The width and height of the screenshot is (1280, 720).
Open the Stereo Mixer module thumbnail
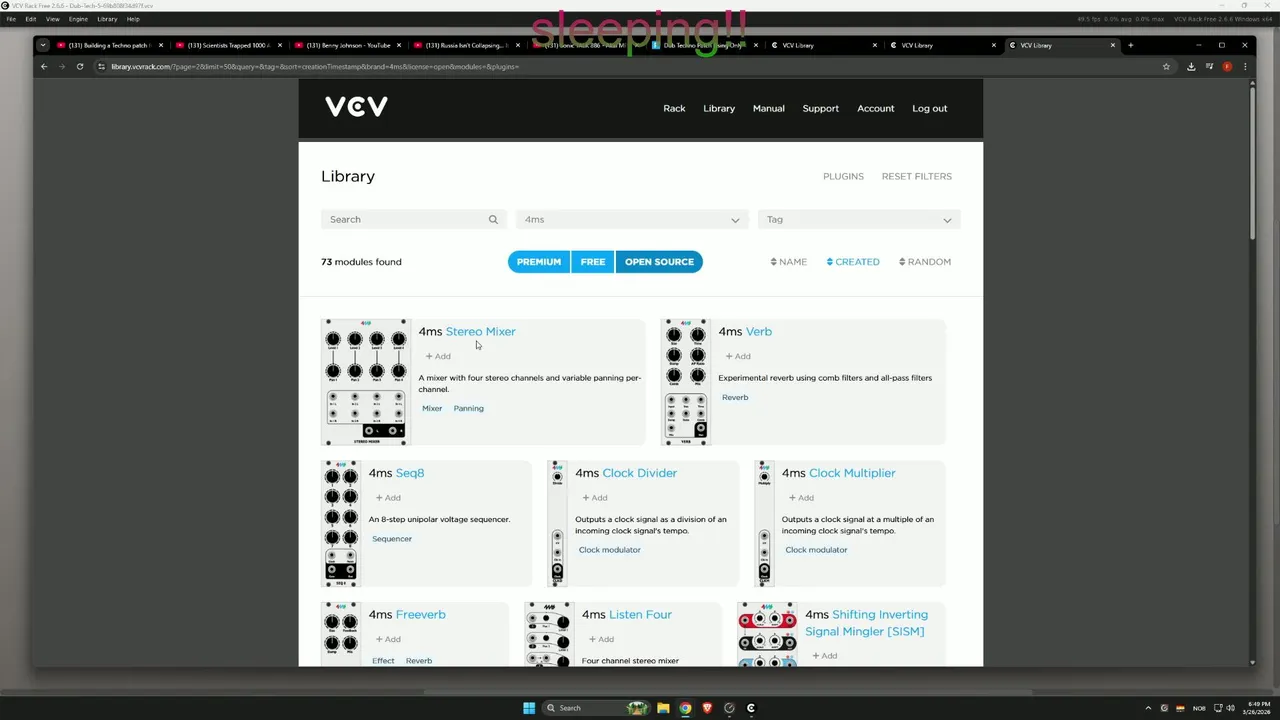pos(366,382)
